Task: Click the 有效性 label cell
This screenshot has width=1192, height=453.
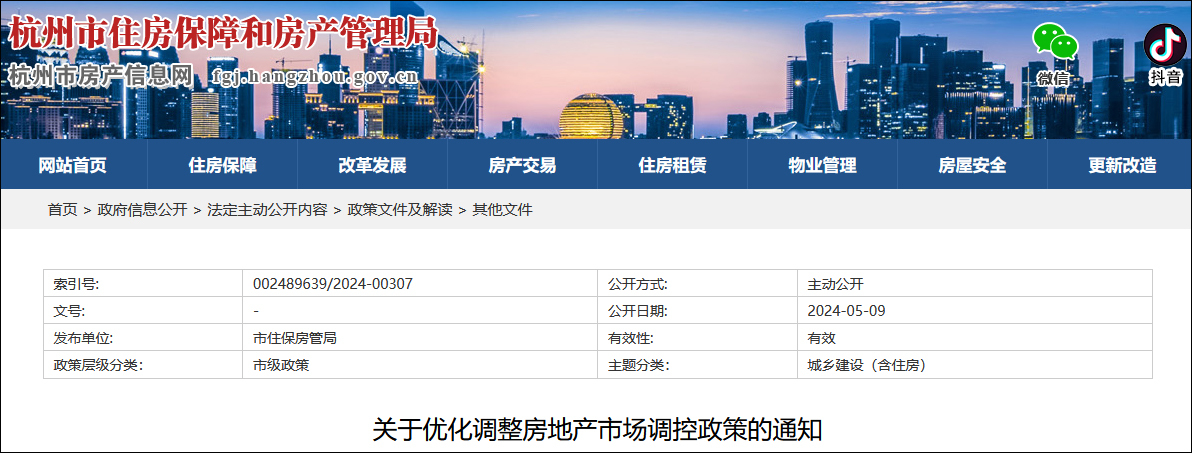Action: pos(697,338)
